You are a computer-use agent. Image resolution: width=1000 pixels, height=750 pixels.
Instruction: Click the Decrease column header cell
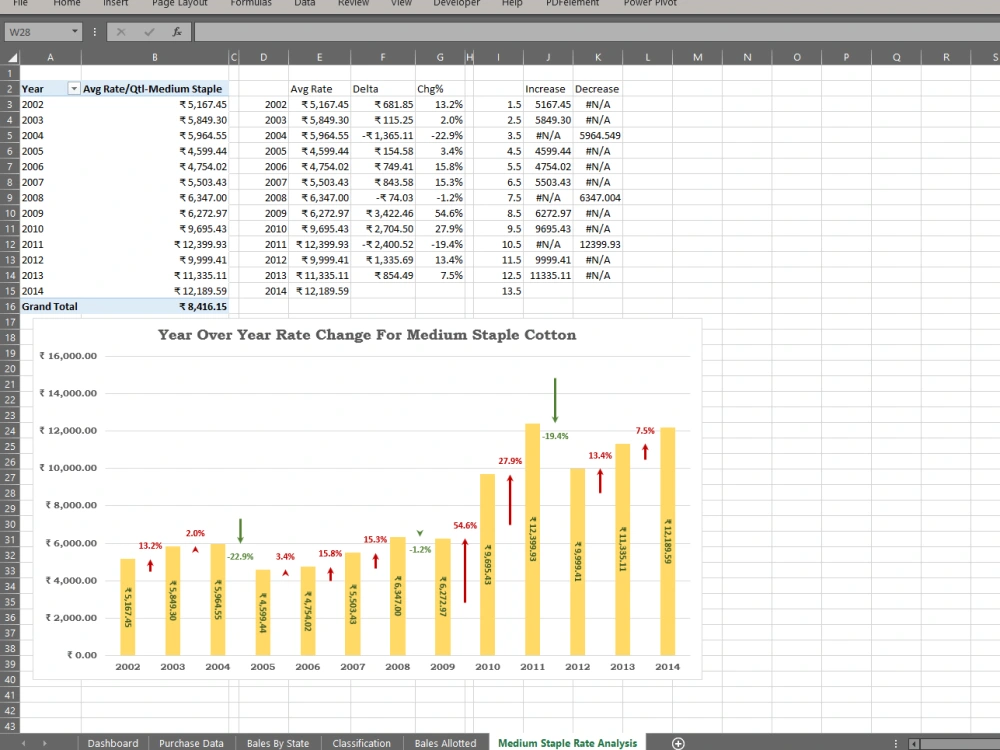[x=598, y=89]
